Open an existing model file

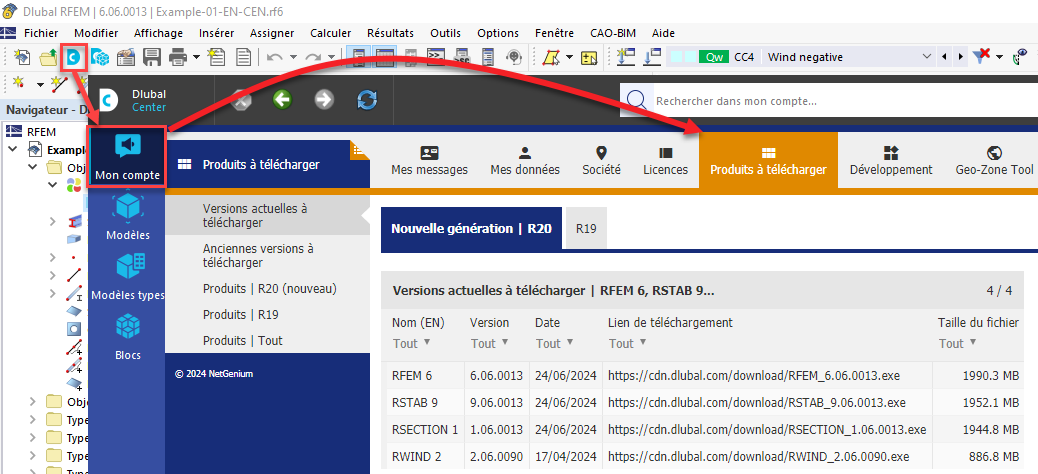click(x=48, y=58)
